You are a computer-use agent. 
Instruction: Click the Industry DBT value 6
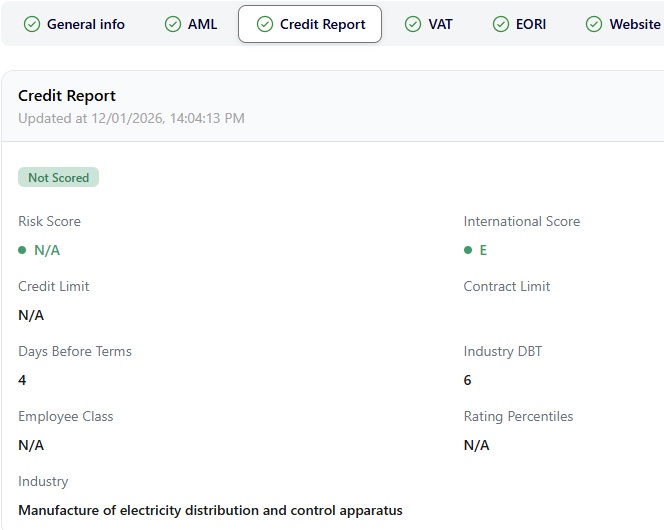click(x=468, y=380)
